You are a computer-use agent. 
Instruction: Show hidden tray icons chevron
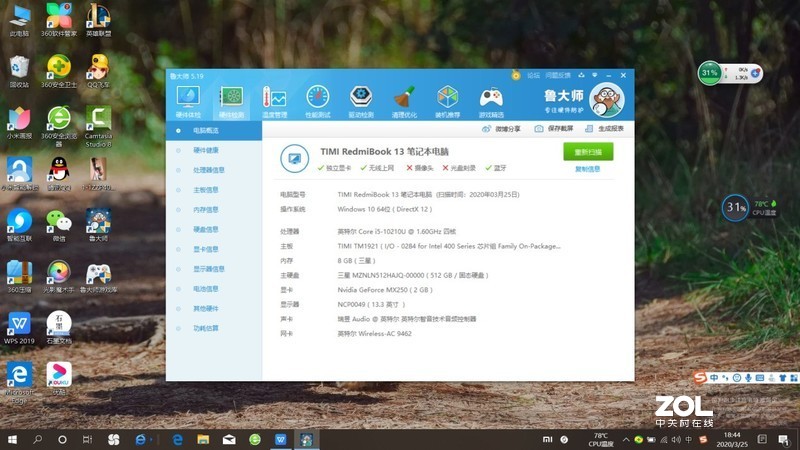pos(626,439)
